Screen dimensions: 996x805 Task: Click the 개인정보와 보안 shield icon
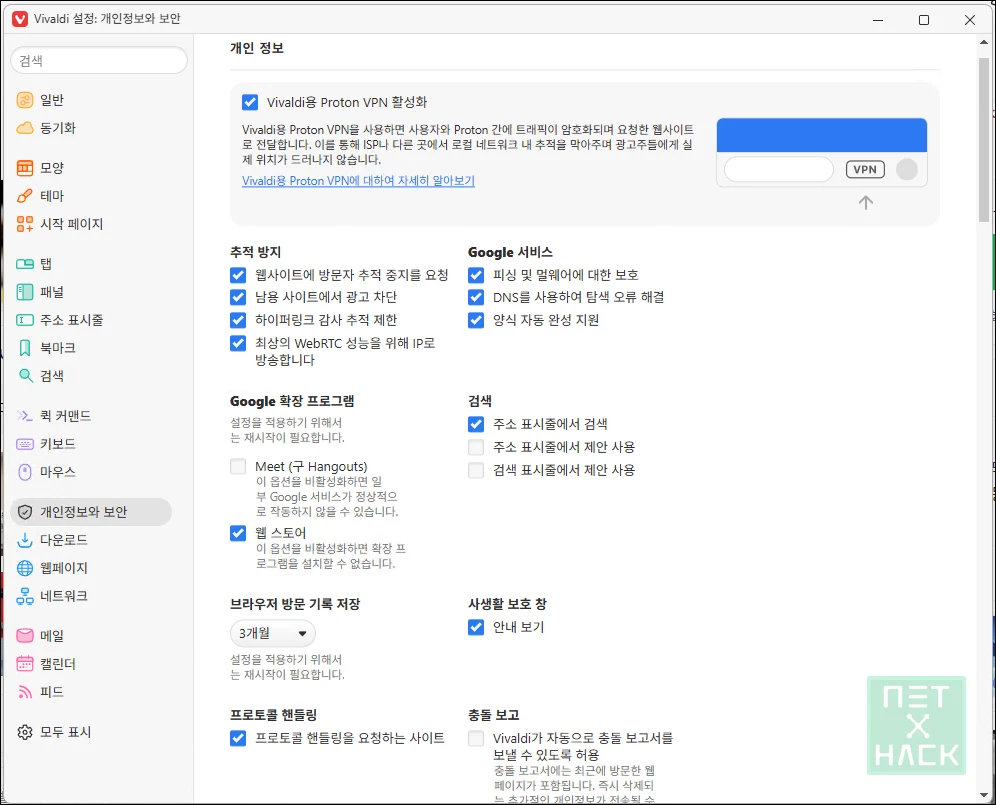click(x=25, y=511)
